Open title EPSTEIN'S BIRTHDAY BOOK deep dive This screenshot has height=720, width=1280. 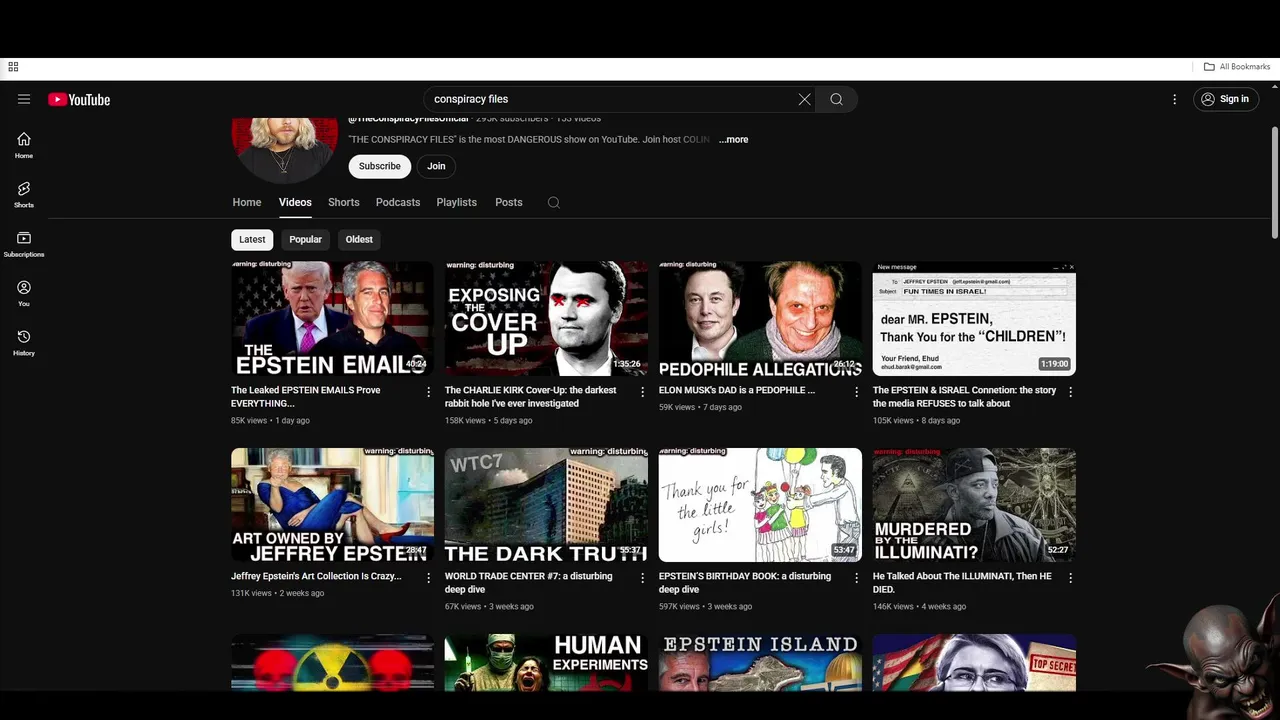(745, 583)
